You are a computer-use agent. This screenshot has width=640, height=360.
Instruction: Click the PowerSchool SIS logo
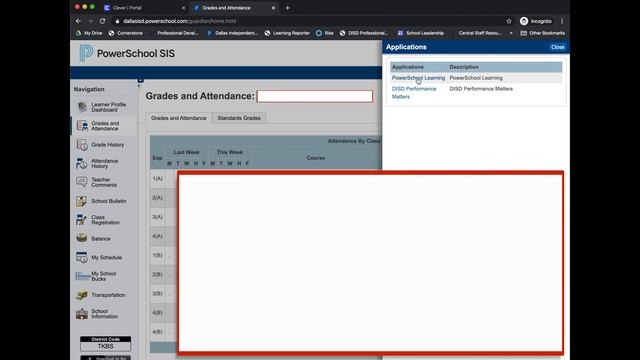[x=127, y=53]
